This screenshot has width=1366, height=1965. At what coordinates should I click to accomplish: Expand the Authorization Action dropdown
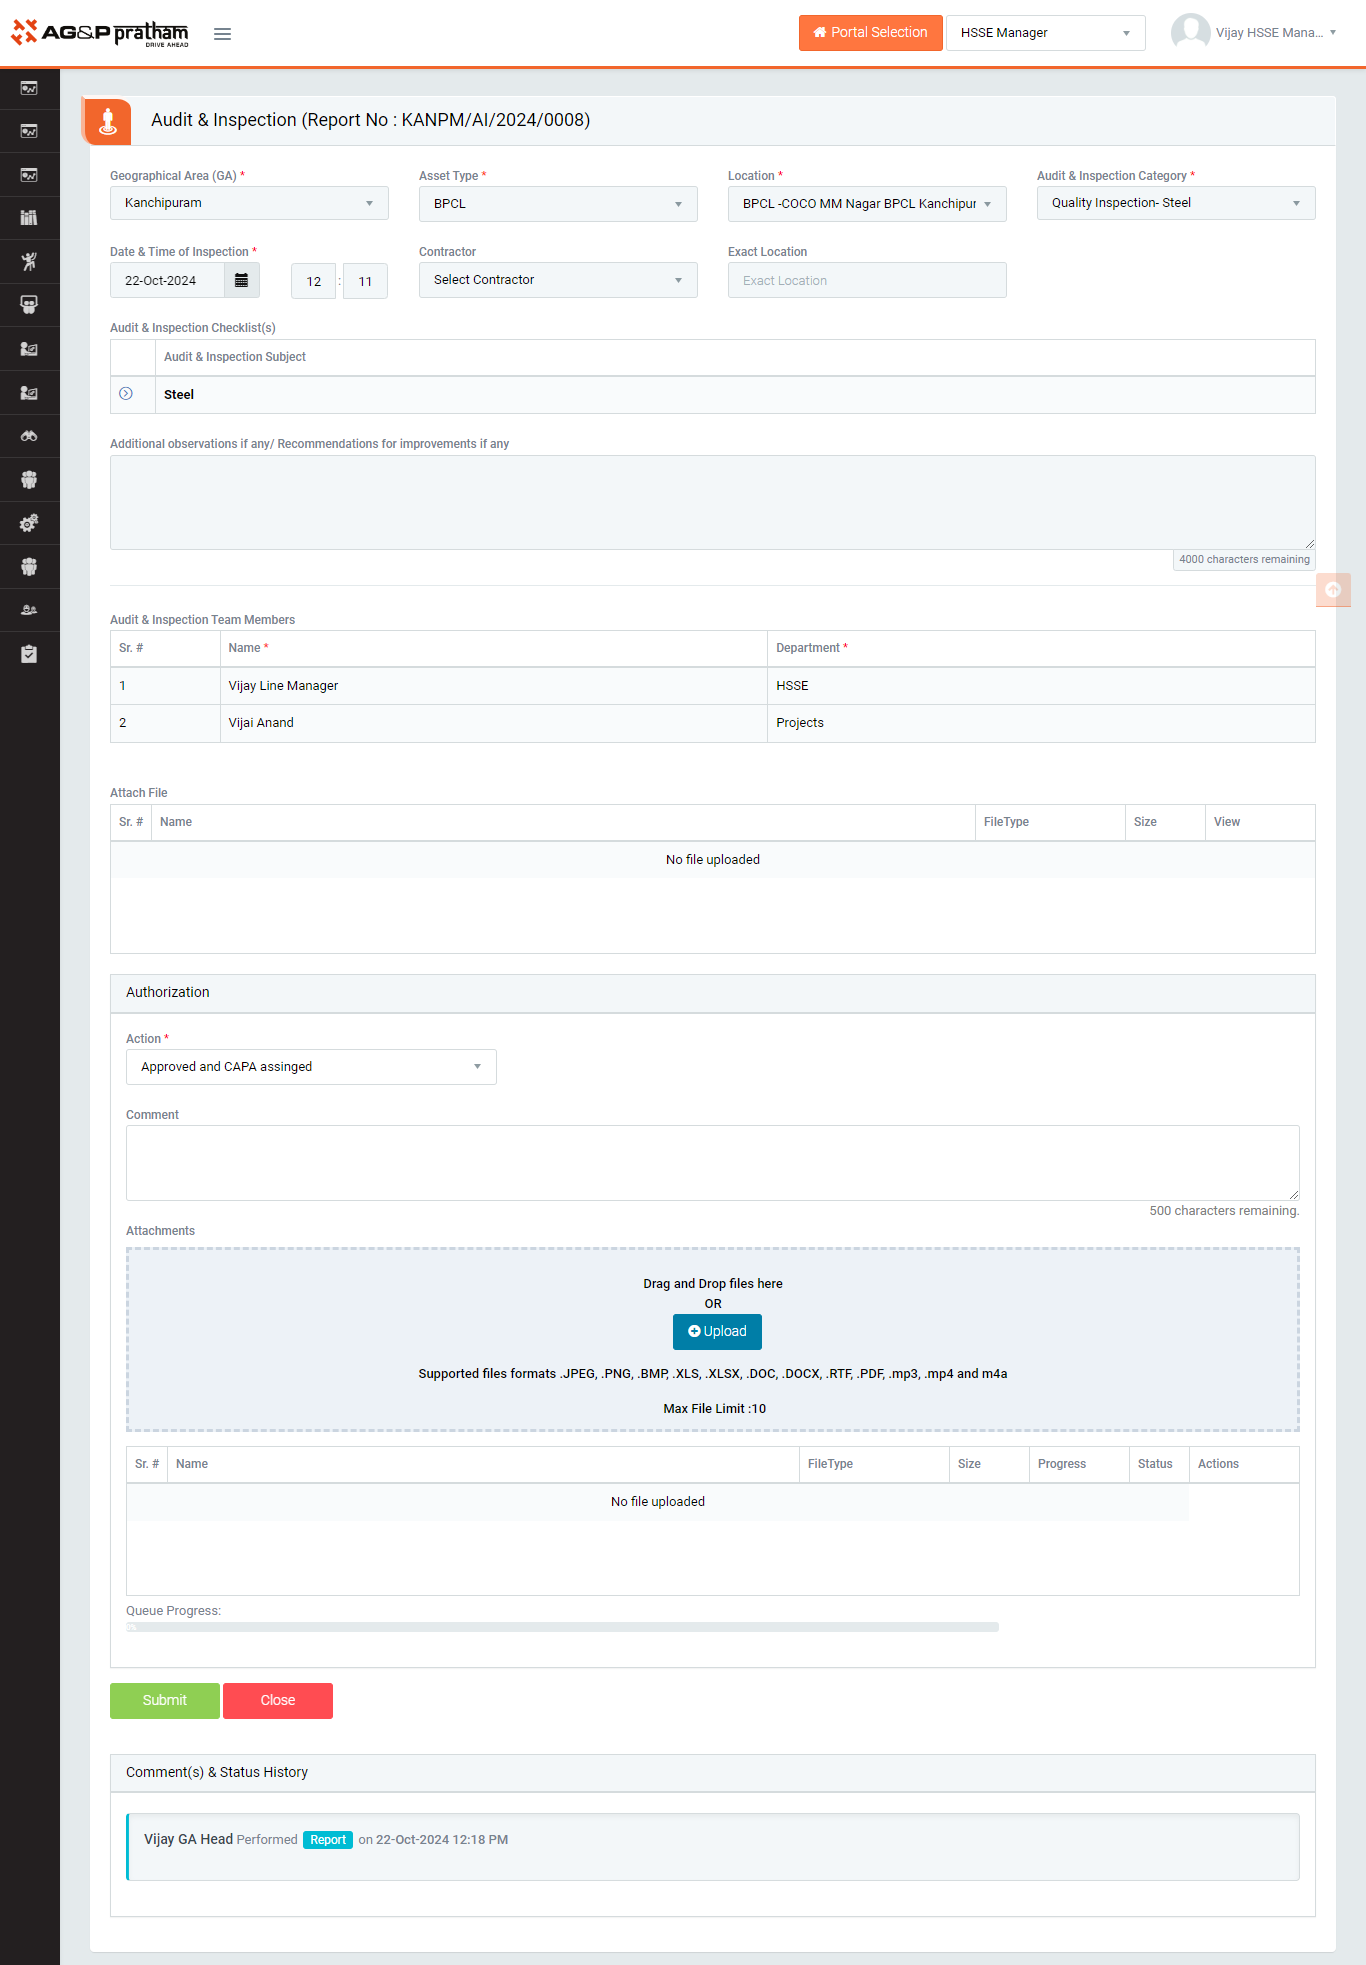[x=310, y=1067]
